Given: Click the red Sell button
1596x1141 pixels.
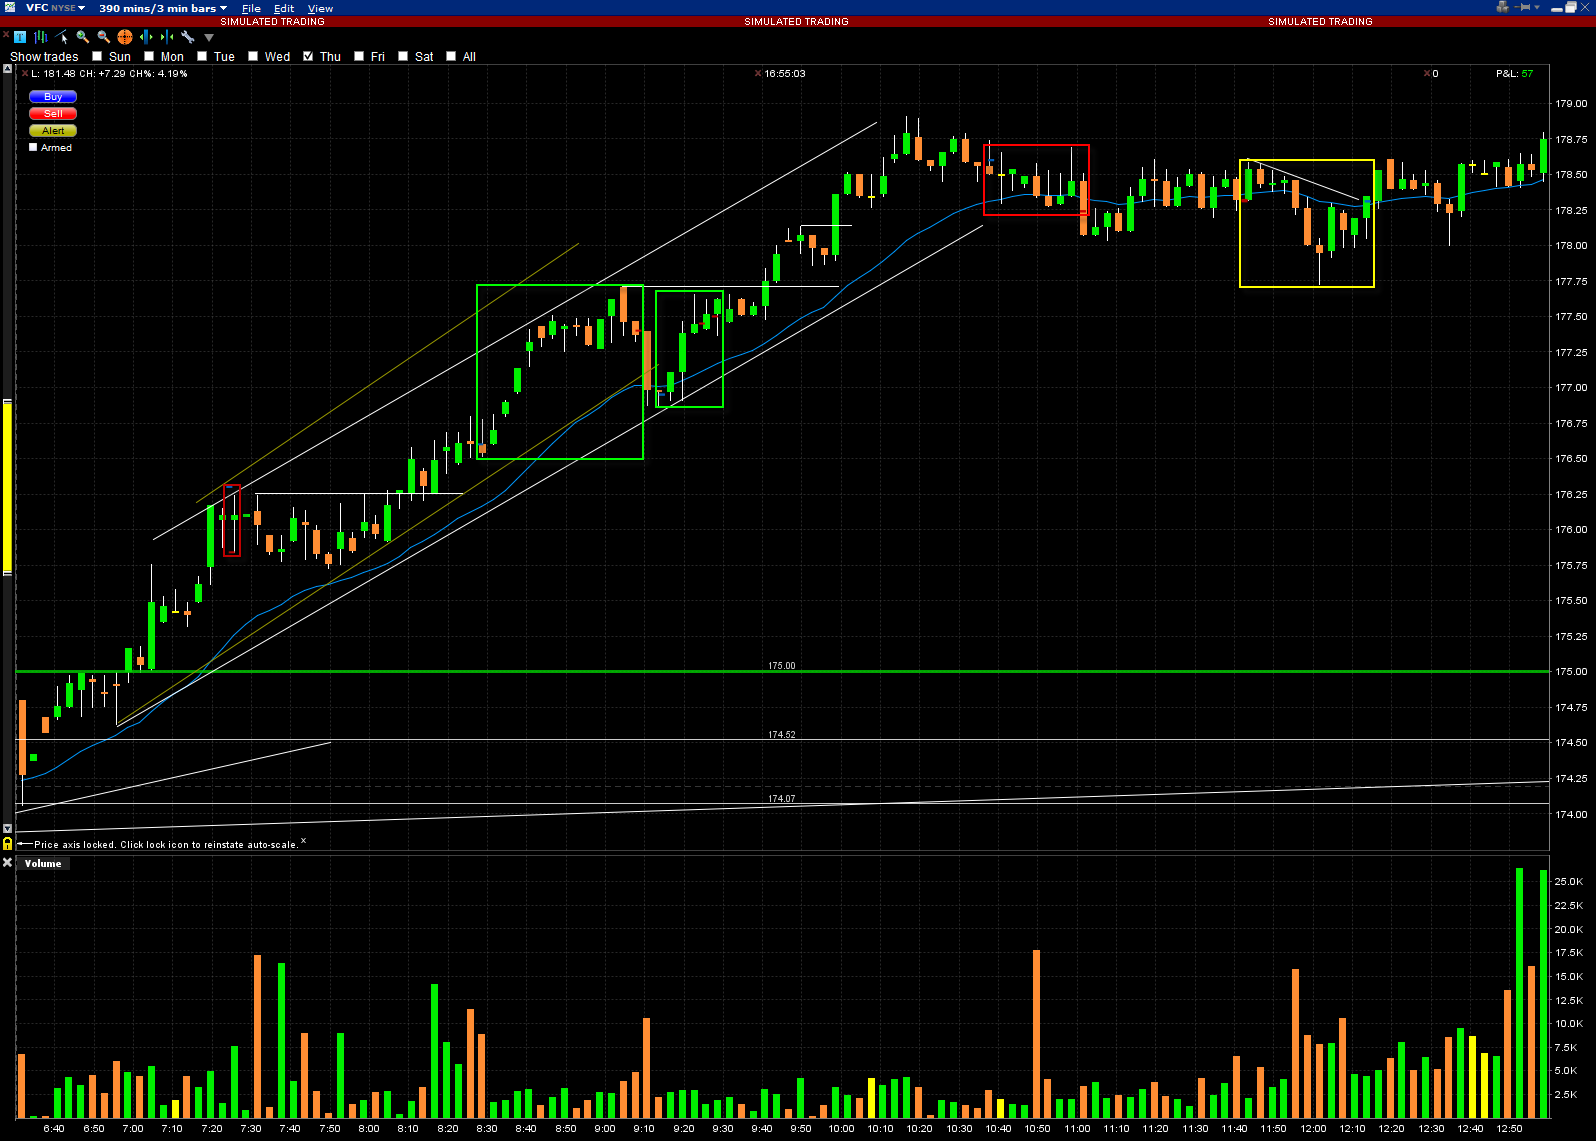Looking at the screenshot, I should (53, 114).
